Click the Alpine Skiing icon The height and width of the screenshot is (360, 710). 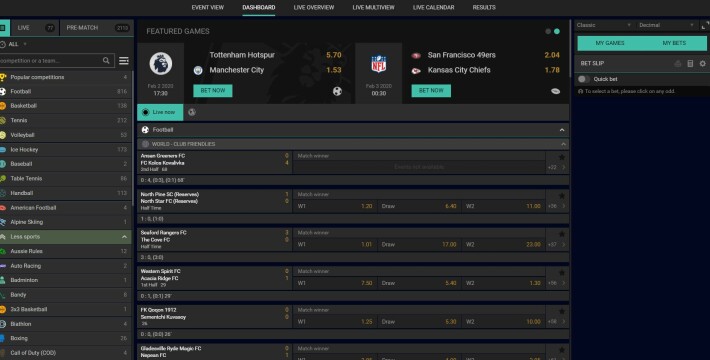pyautogui.click(x=3, y=222)
